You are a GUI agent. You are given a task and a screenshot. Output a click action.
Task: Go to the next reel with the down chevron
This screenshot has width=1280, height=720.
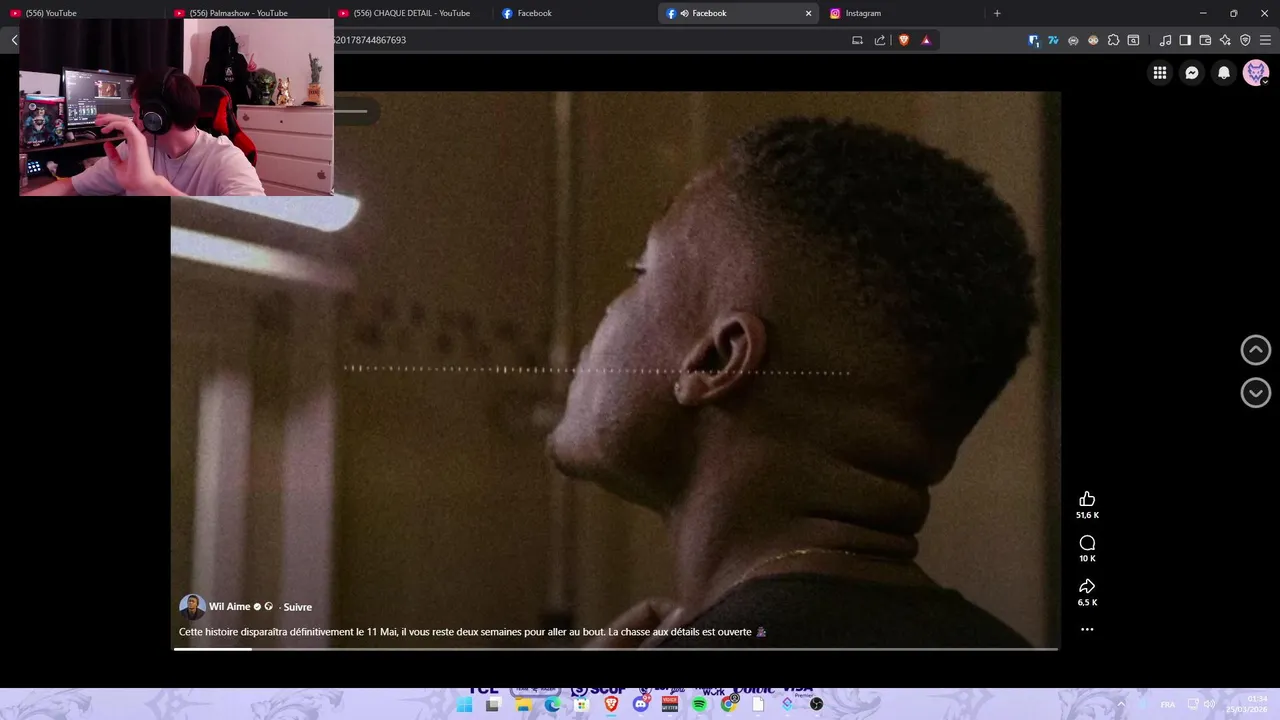tap(1256, 392)
